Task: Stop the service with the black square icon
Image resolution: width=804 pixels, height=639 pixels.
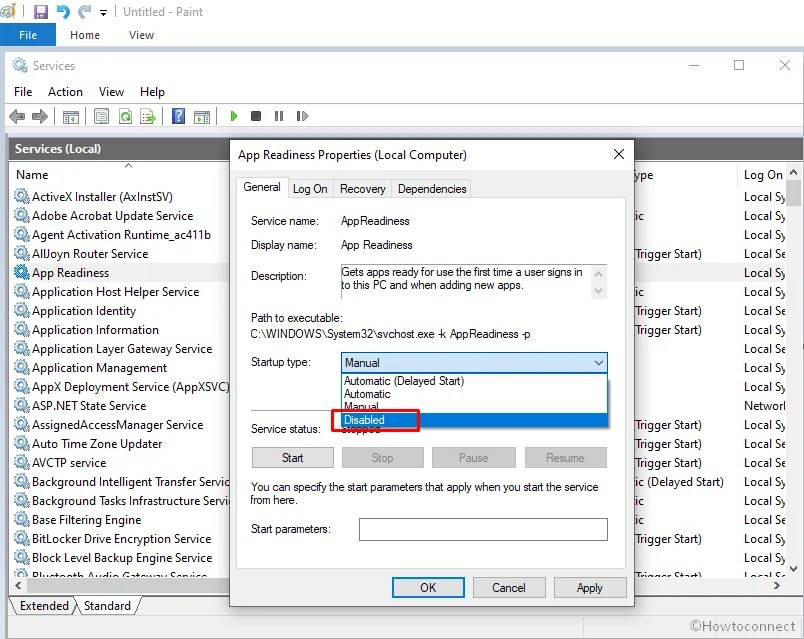Action: click(x=257, y=116)
